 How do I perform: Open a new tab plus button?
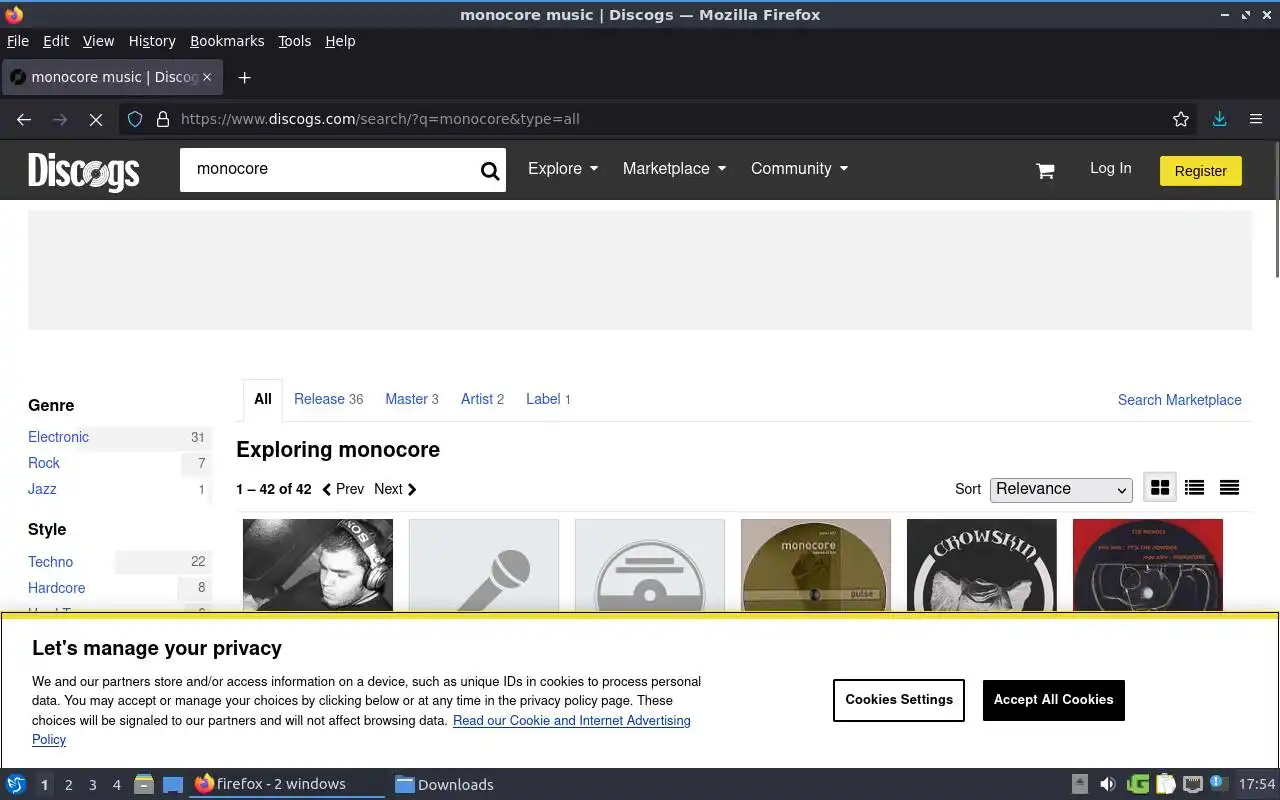244,77
